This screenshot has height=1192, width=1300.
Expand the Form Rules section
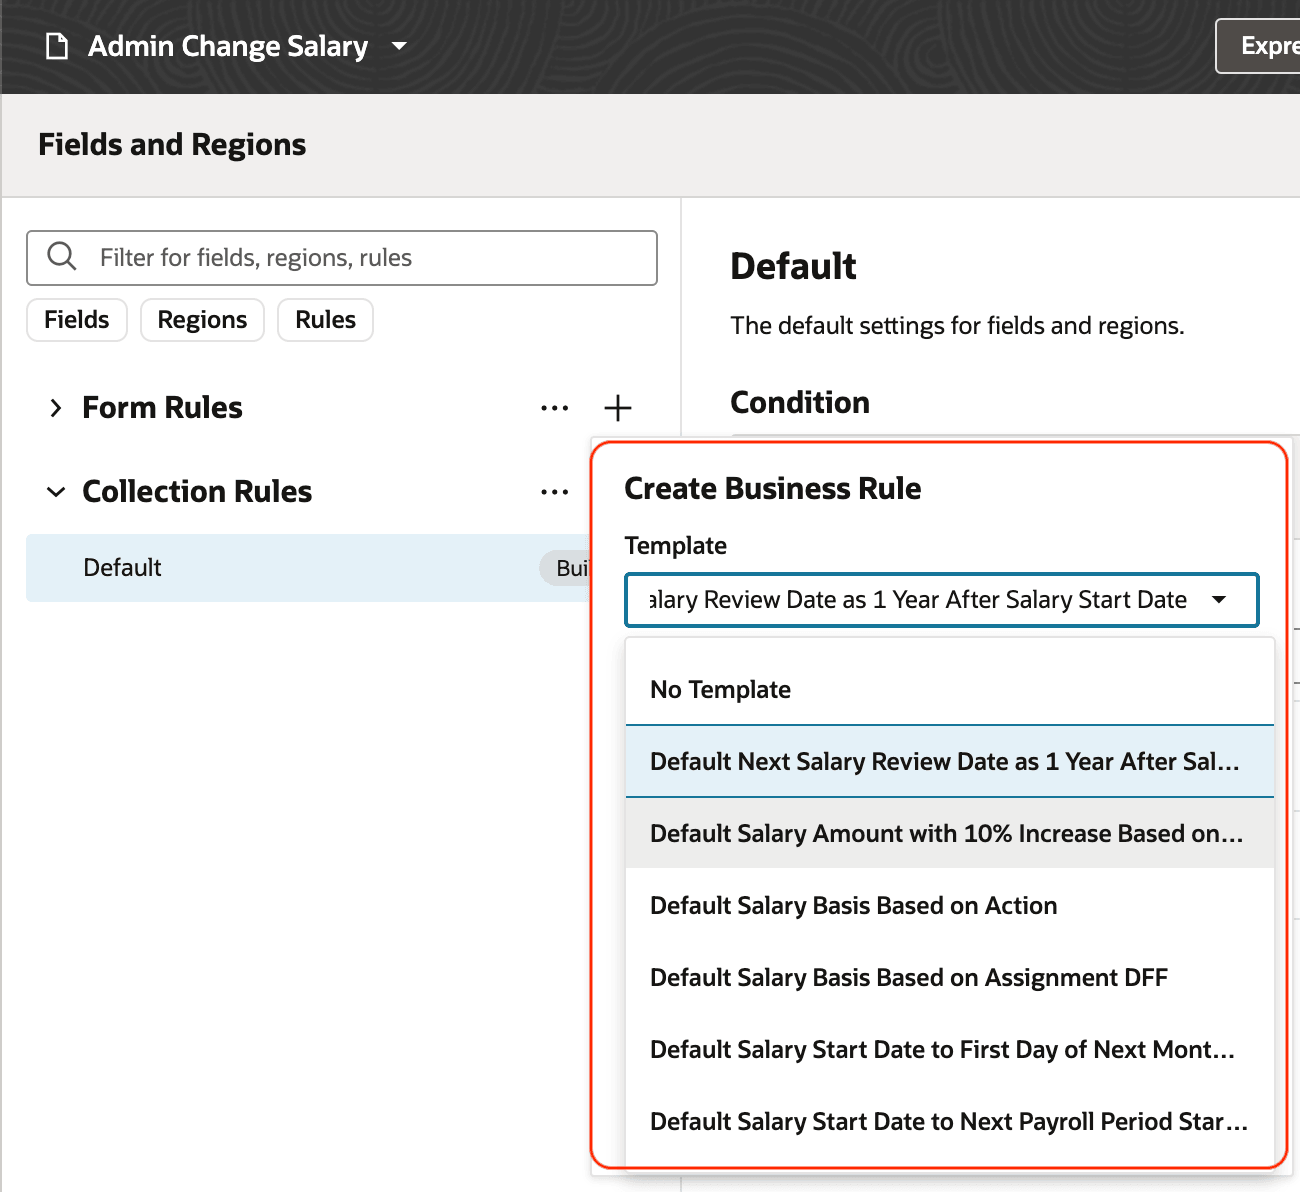coord(57,408)
